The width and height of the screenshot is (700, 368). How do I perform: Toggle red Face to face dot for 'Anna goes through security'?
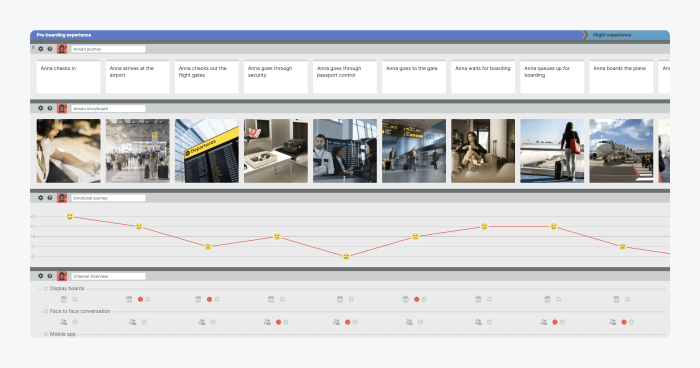[279, 322]
